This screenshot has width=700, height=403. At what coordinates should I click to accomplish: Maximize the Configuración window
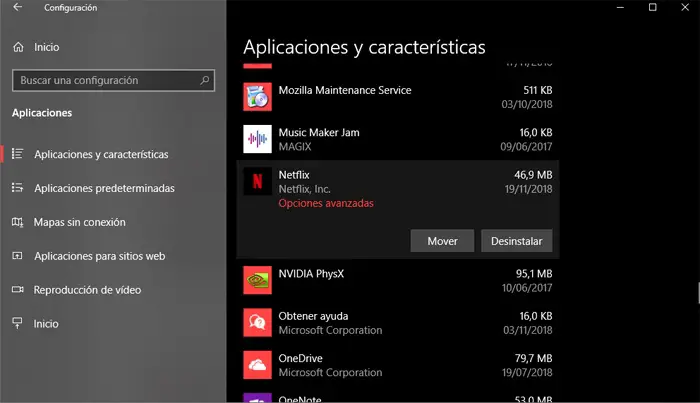pyautogui.click(x=653, y=8)
